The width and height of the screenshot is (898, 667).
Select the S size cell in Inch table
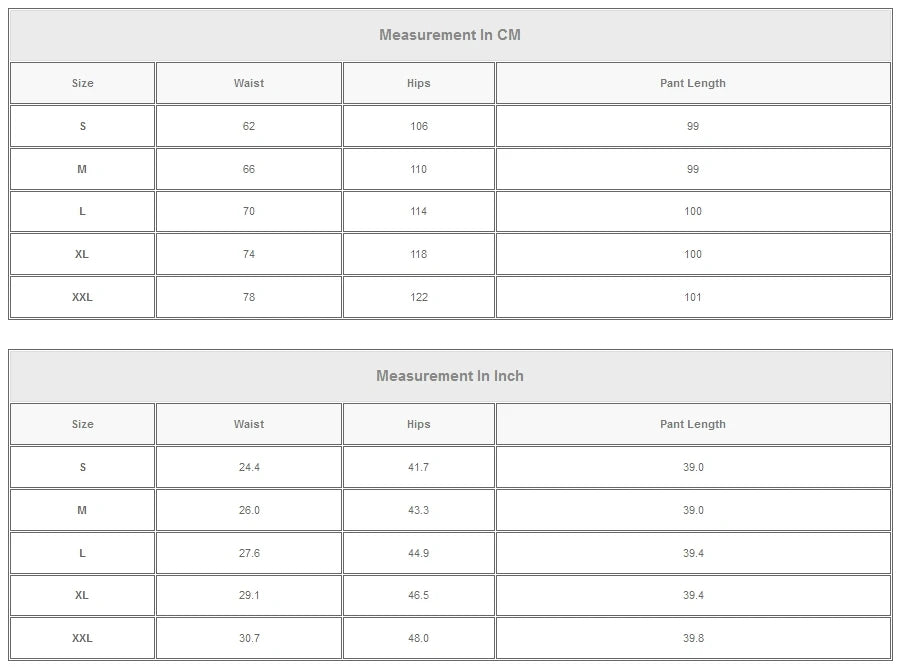[x=83, y=467]
